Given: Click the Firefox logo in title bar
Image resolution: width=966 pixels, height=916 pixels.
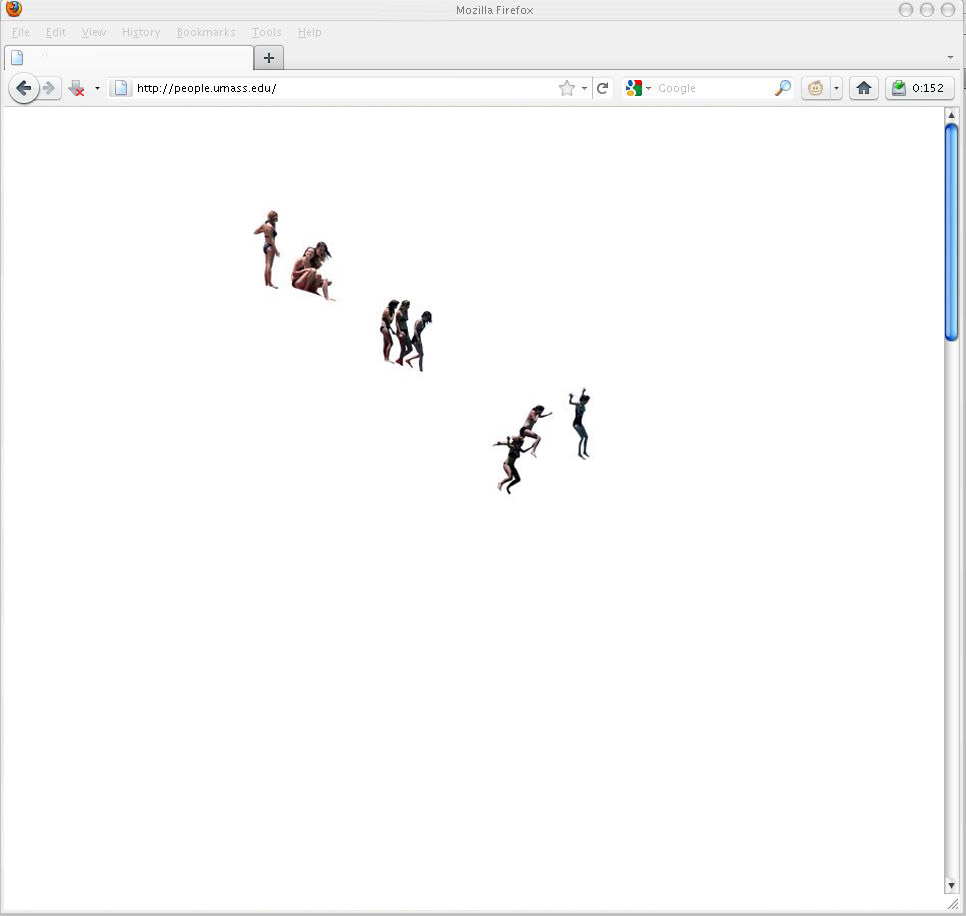Looking at the screenshot, I should click(14, 9).
